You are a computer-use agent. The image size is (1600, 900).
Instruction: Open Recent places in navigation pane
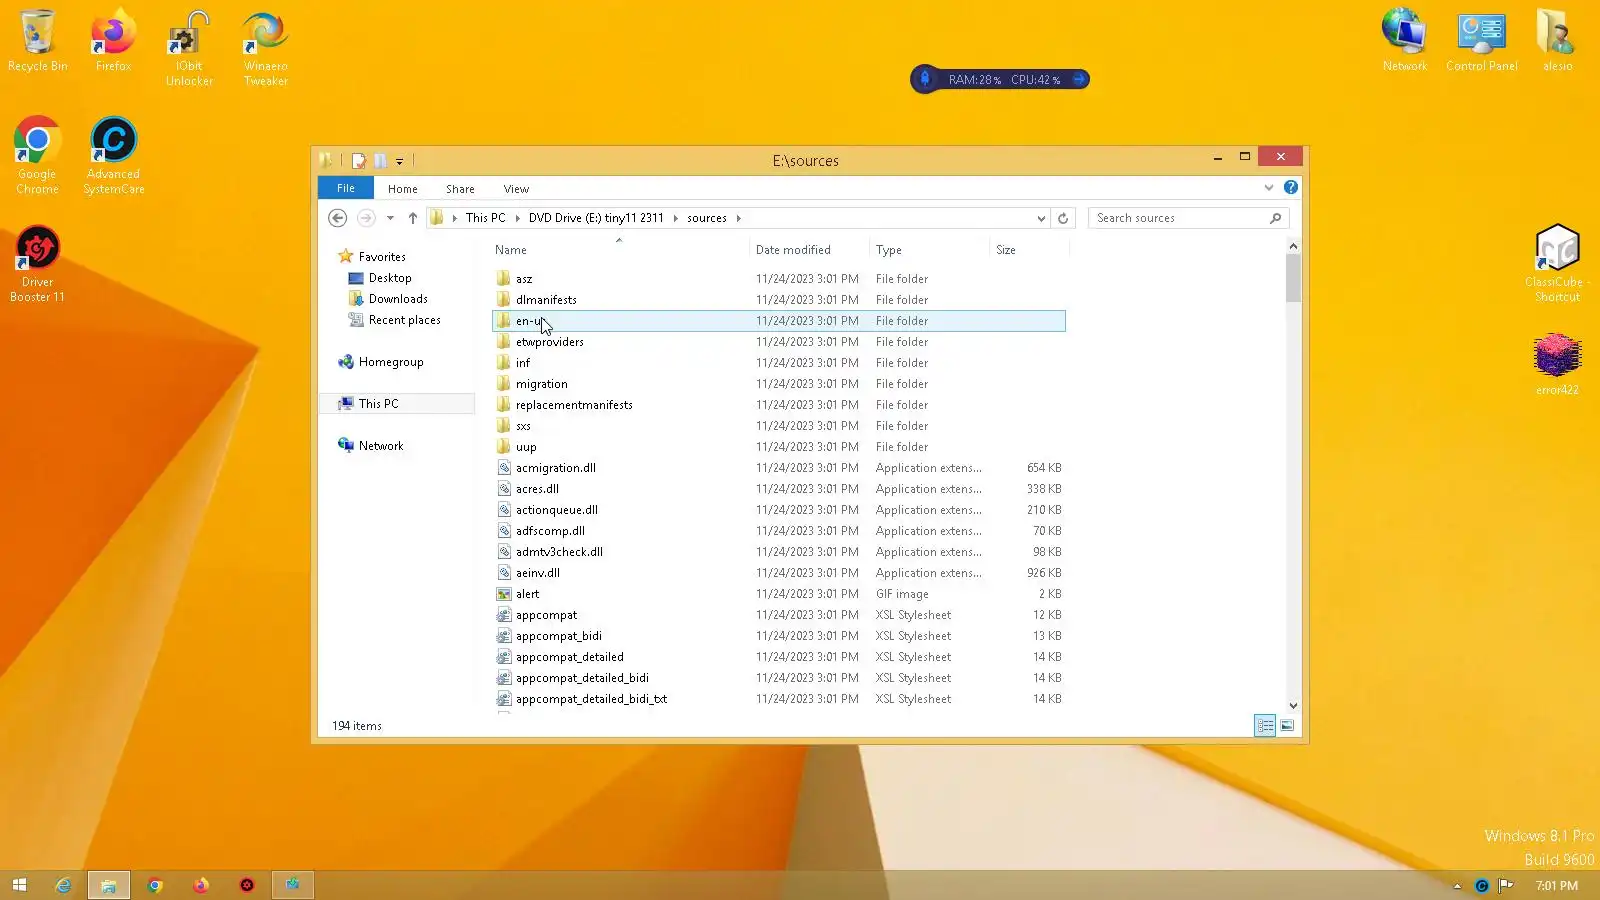coord(404,320)
